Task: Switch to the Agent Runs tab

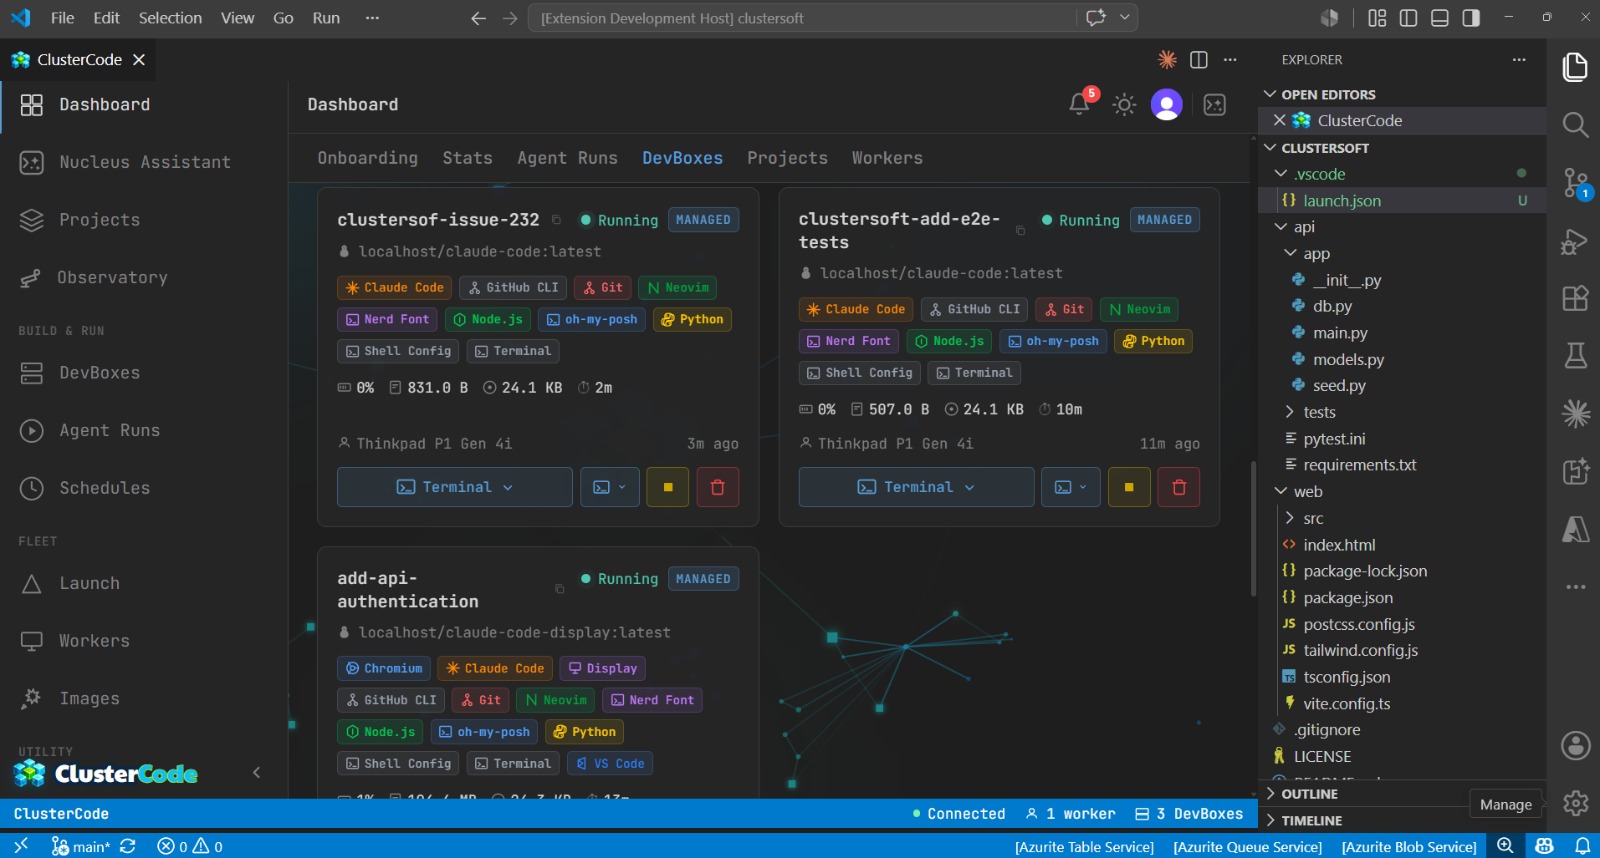Action: [x=567, y=158]
